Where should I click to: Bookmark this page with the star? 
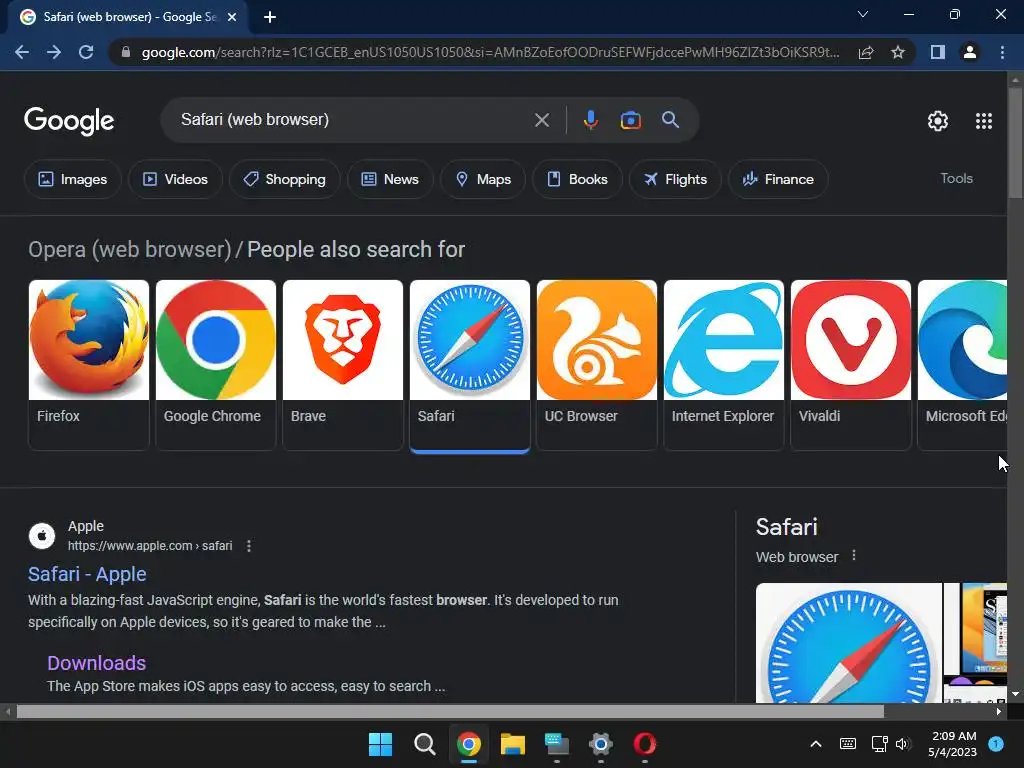[898, 52]
